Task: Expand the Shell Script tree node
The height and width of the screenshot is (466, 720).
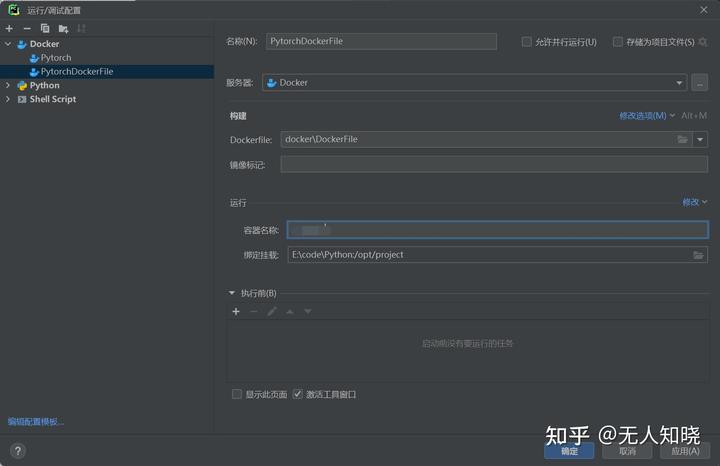Action: 8,99
